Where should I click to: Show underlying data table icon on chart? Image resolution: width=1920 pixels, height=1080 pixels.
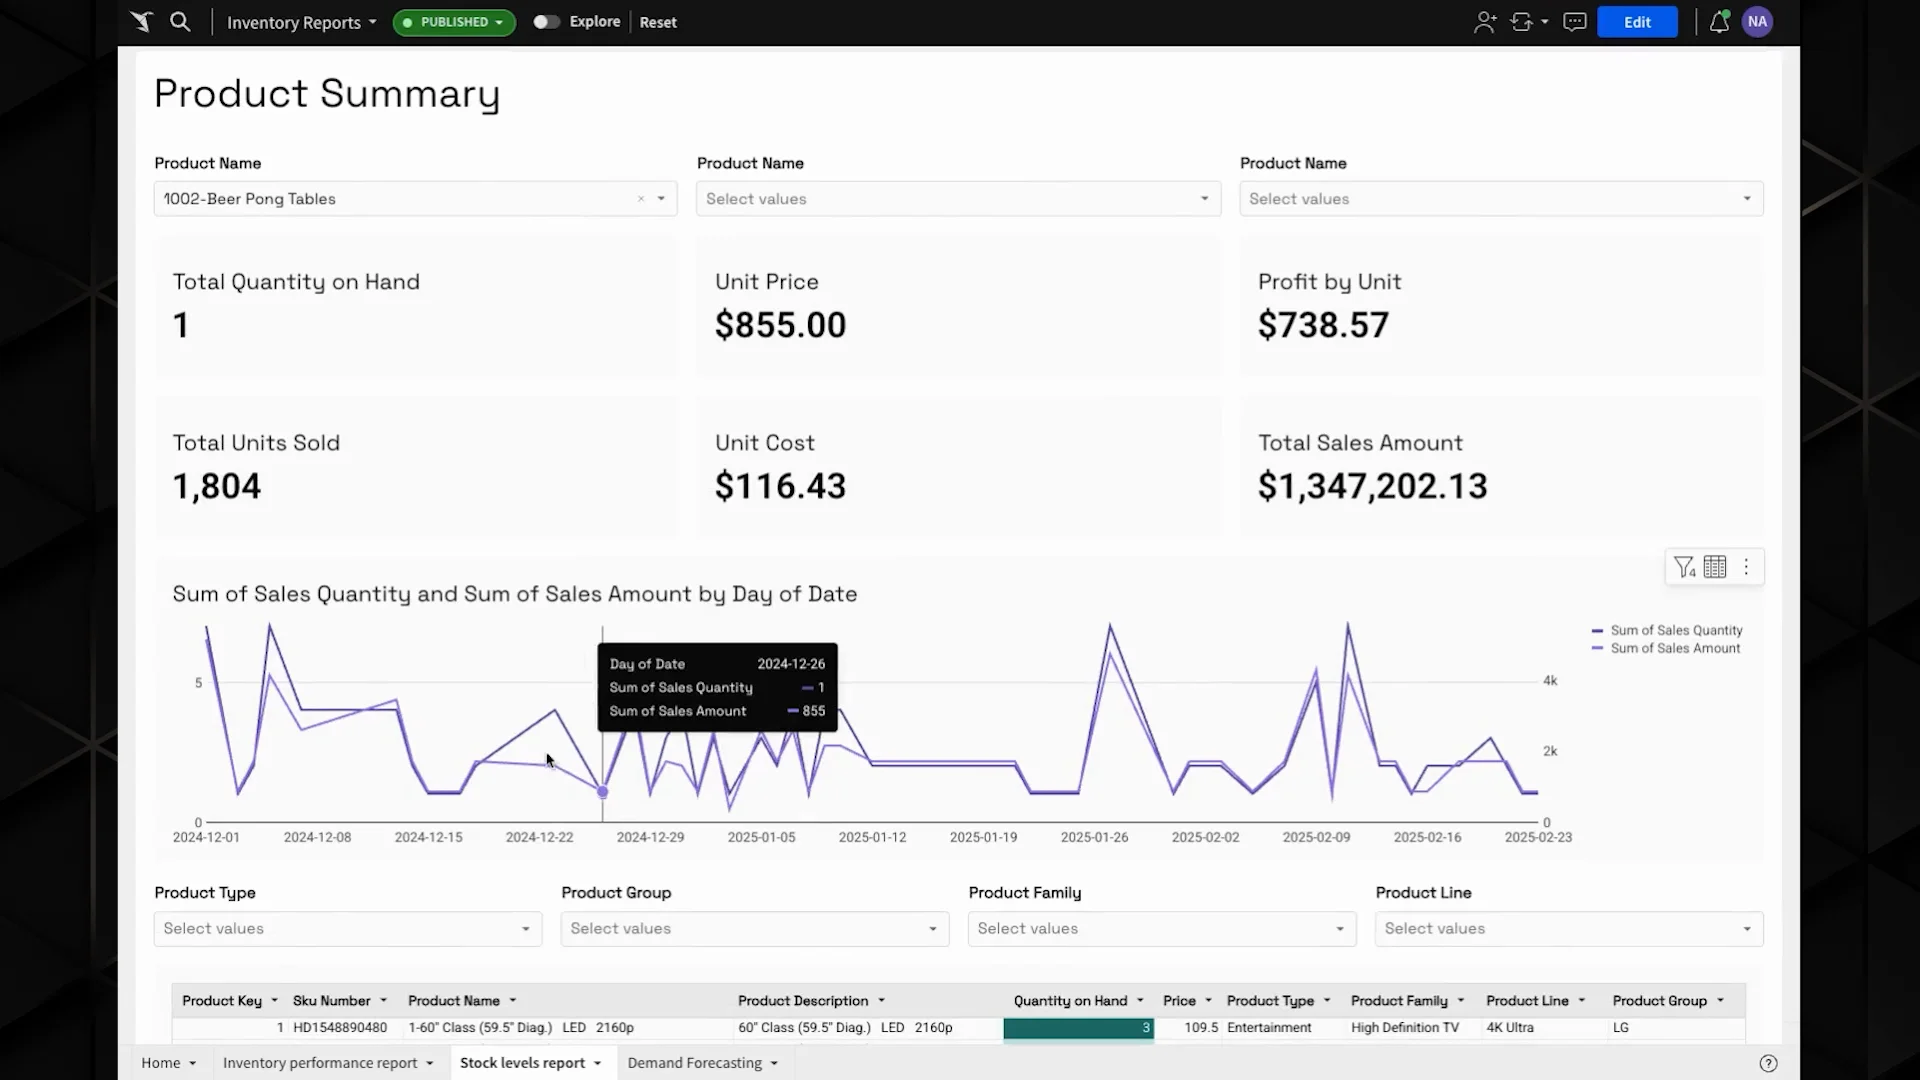click(x=1715, y=567)
